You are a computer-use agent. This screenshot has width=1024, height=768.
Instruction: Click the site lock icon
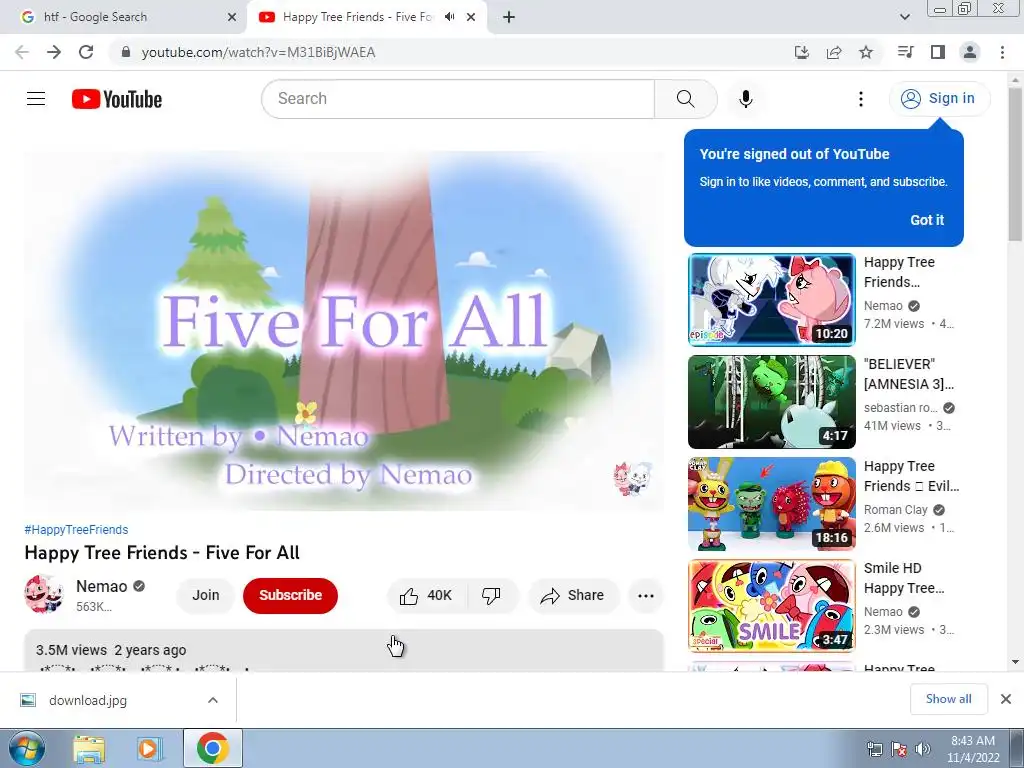126,52
